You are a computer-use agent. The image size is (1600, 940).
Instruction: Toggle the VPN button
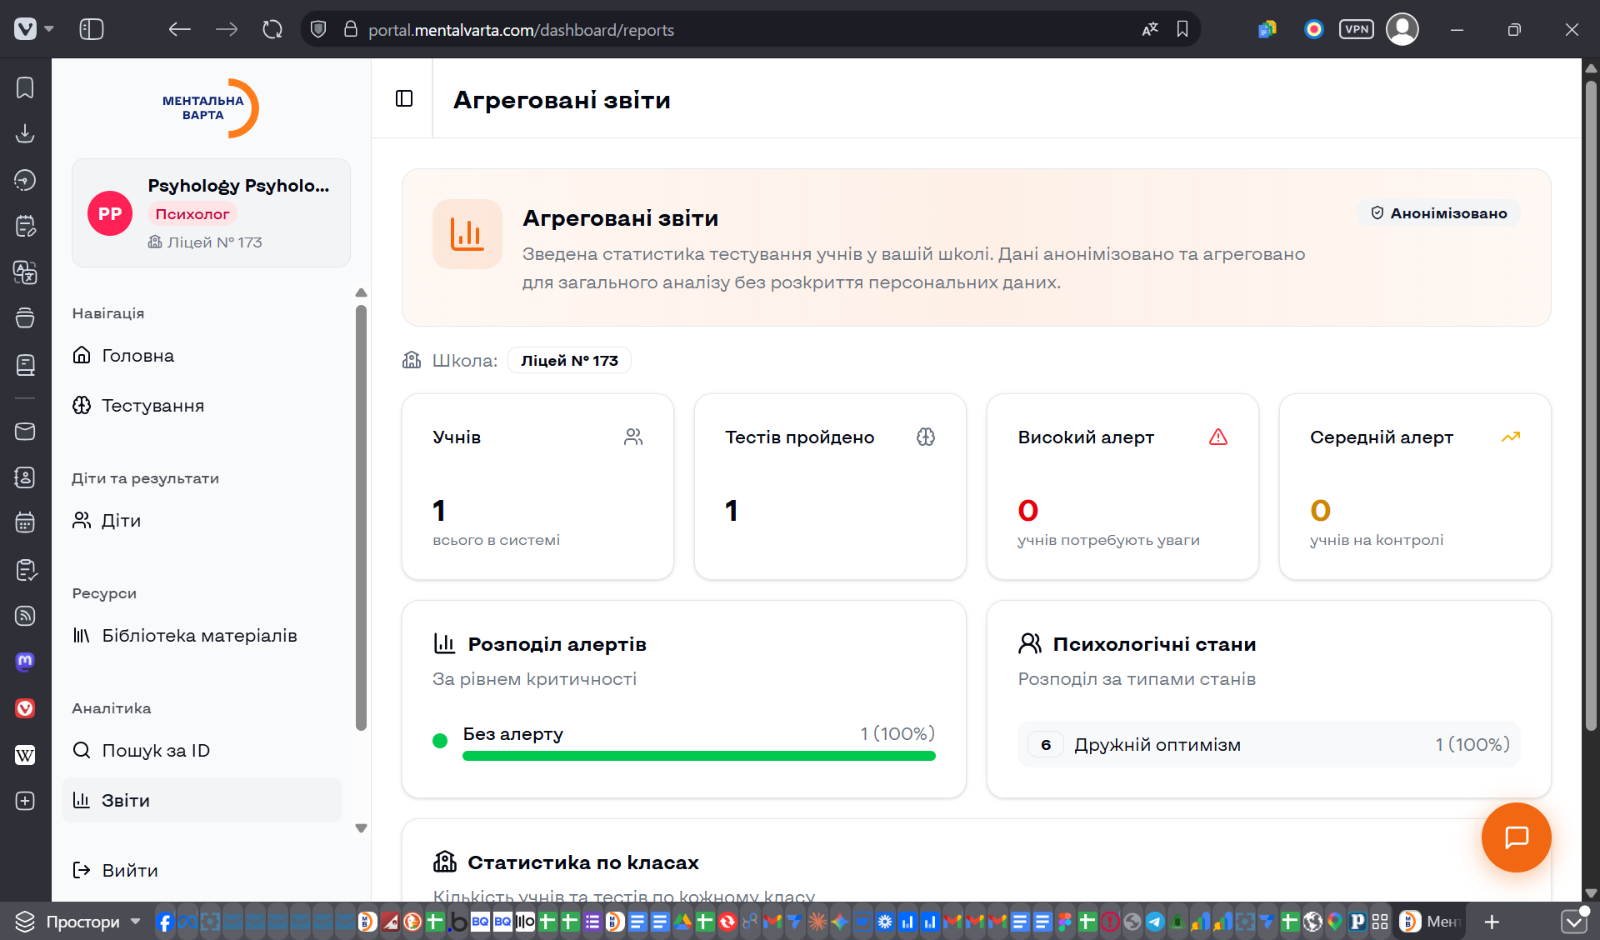tap(1357, 29)
